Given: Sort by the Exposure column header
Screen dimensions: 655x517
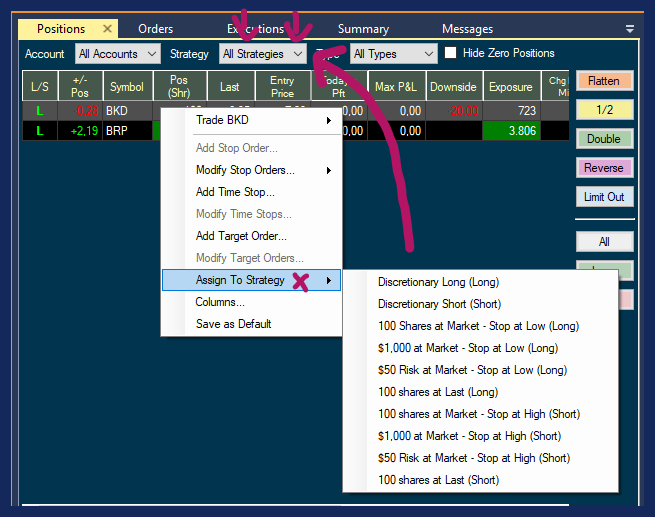Looking at the screenshot, I should pyautogui.click(x=510, y=88).
